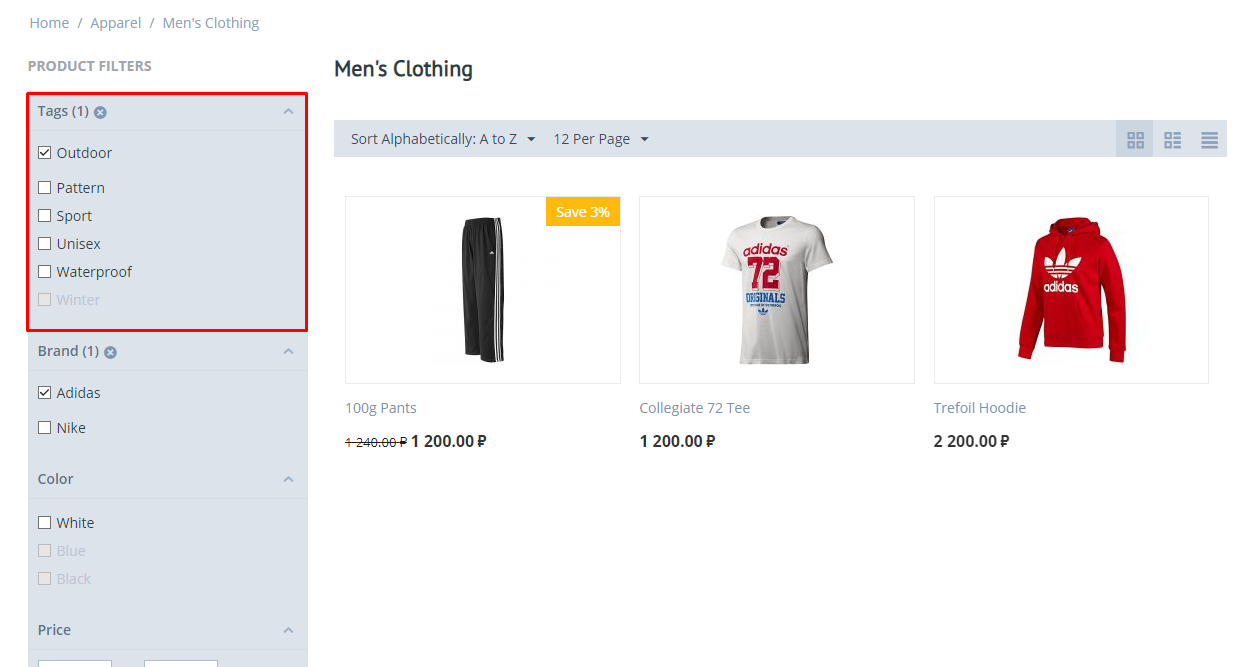Collapse the Tags filter section chevron
The image size is (1246, 667).
point(288,111)
